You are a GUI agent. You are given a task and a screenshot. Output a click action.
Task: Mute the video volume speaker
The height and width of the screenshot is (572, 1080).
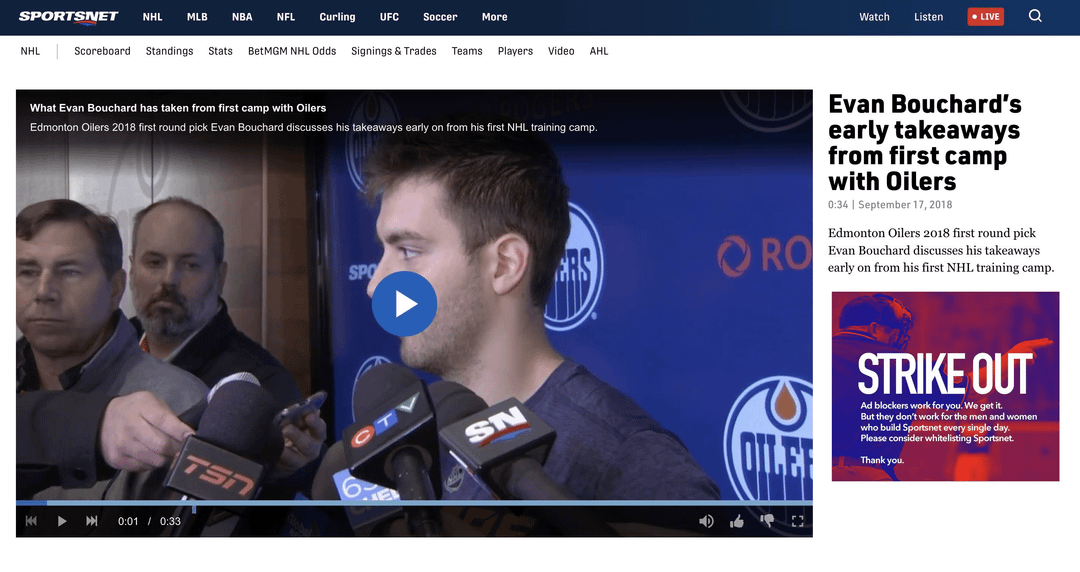pyautogui.click(x=706, y=521)
